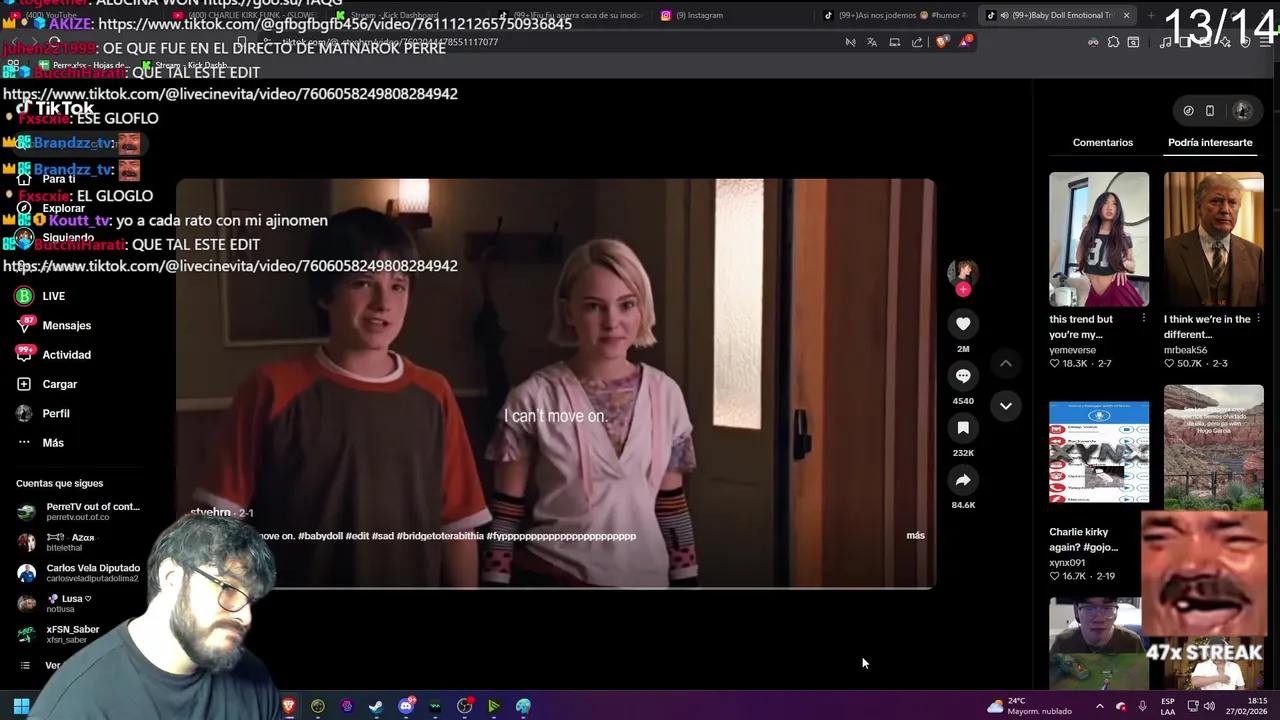
Task: Click the #bridgetoterabithia hashtag
Action: pyautogui.click(x=439, y=536)
